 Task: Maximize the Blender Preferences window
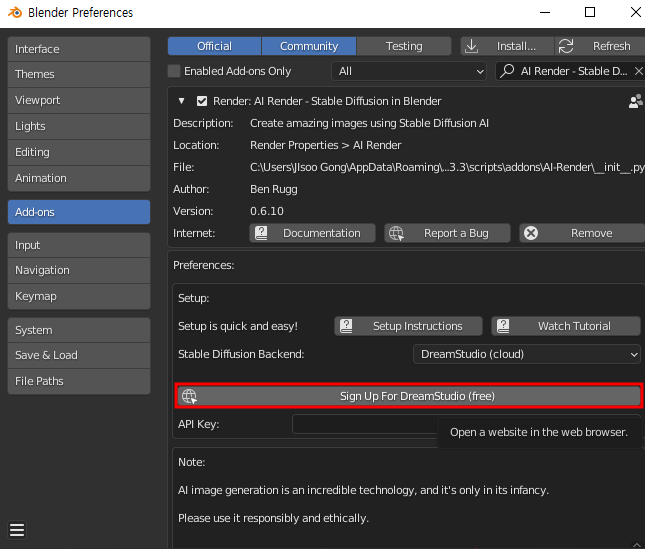[x=590, y=13]
